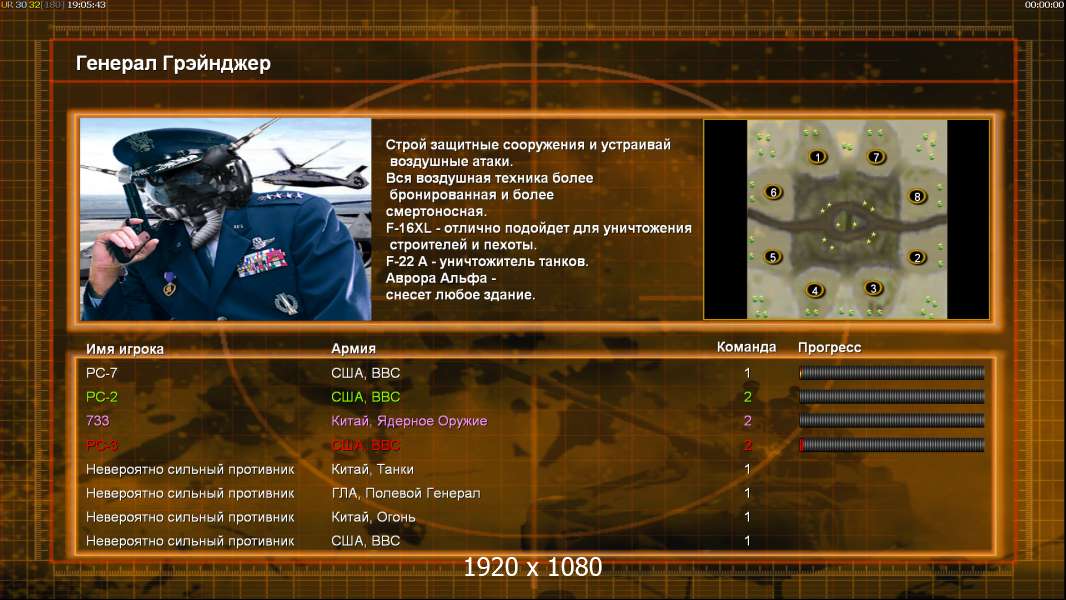
Task: Choose start position 8 on the minimap
Action: [x=917, y=196]
